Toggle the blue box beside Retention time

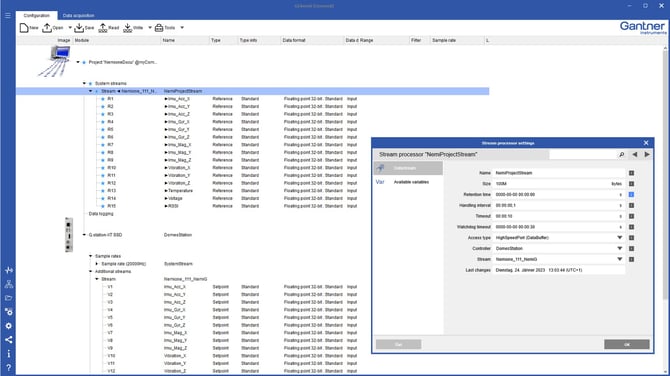pyautogui.click(x=631, y=194)
